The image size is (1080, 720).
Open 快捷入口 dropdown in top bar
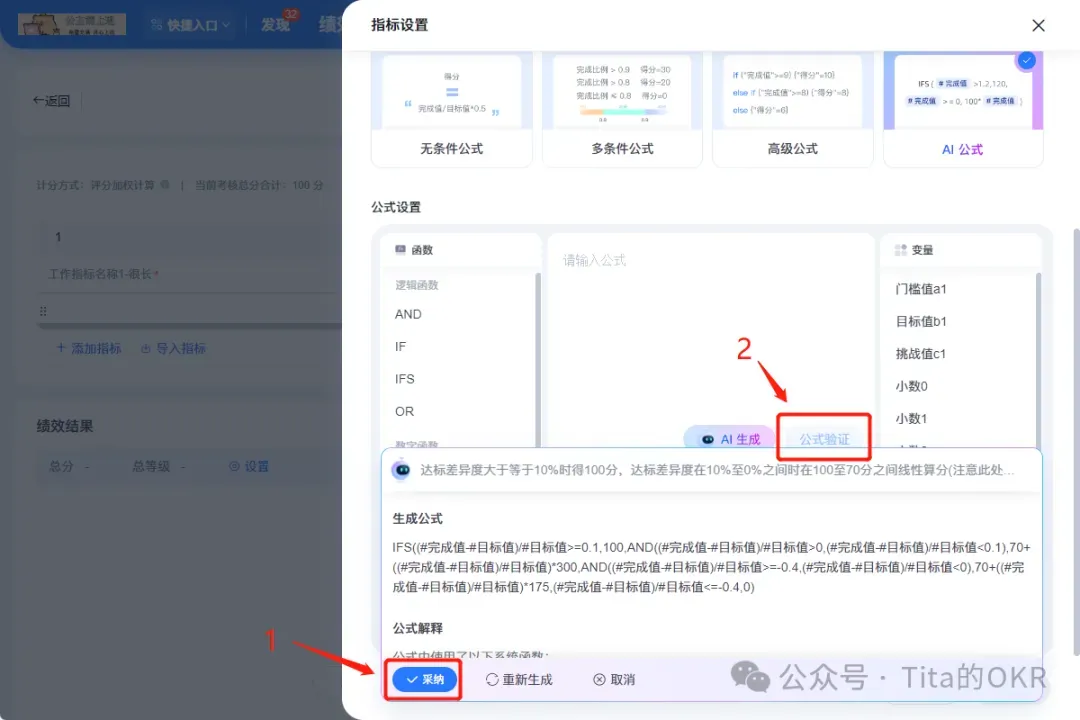[x=191, y=25]
